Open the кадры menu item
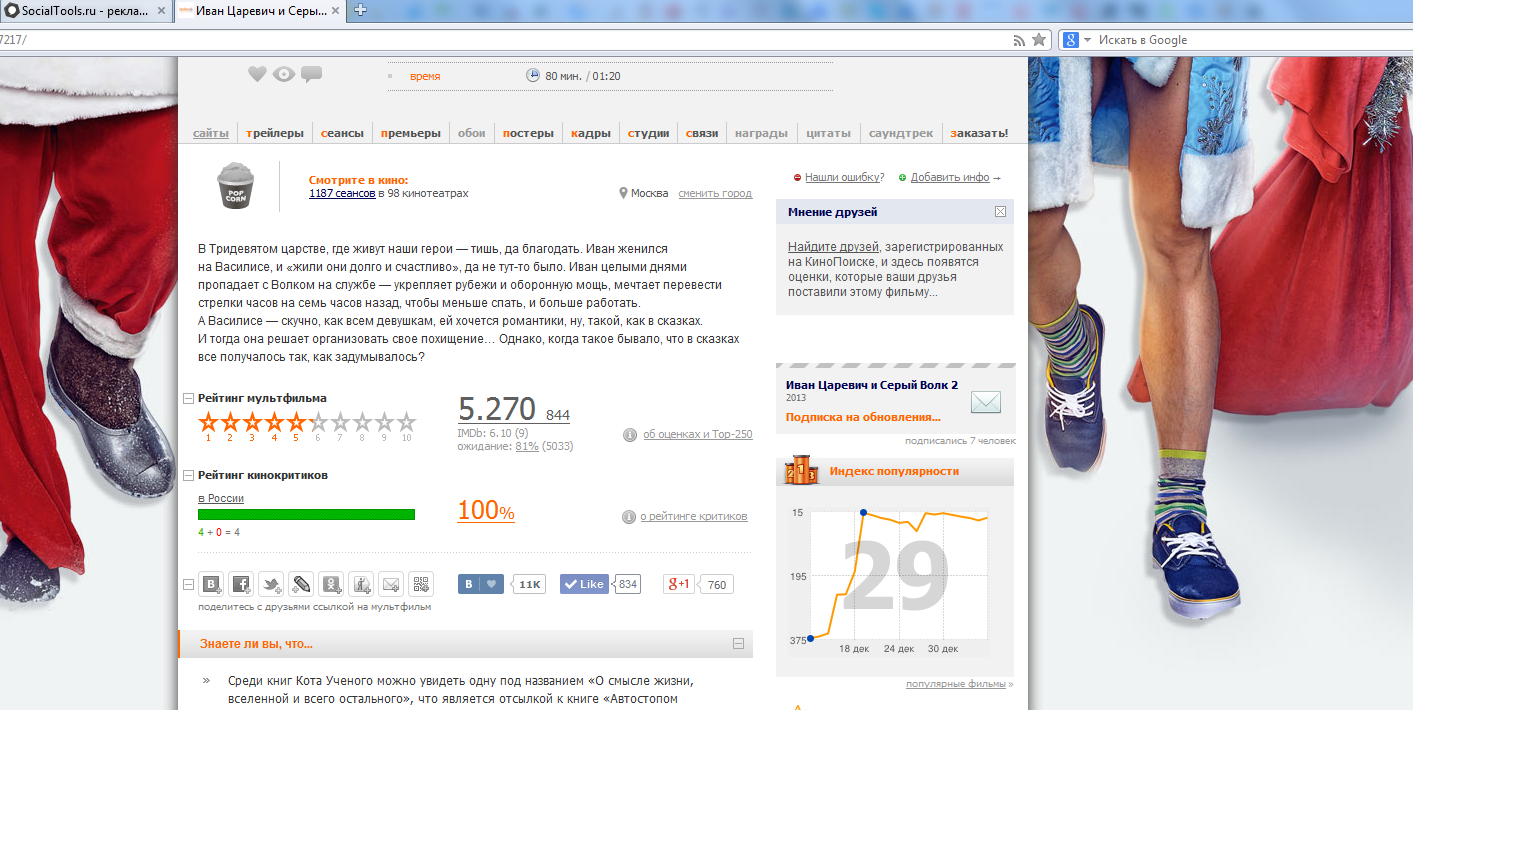This screenshot has width=1536, height=864. [591, 133]
